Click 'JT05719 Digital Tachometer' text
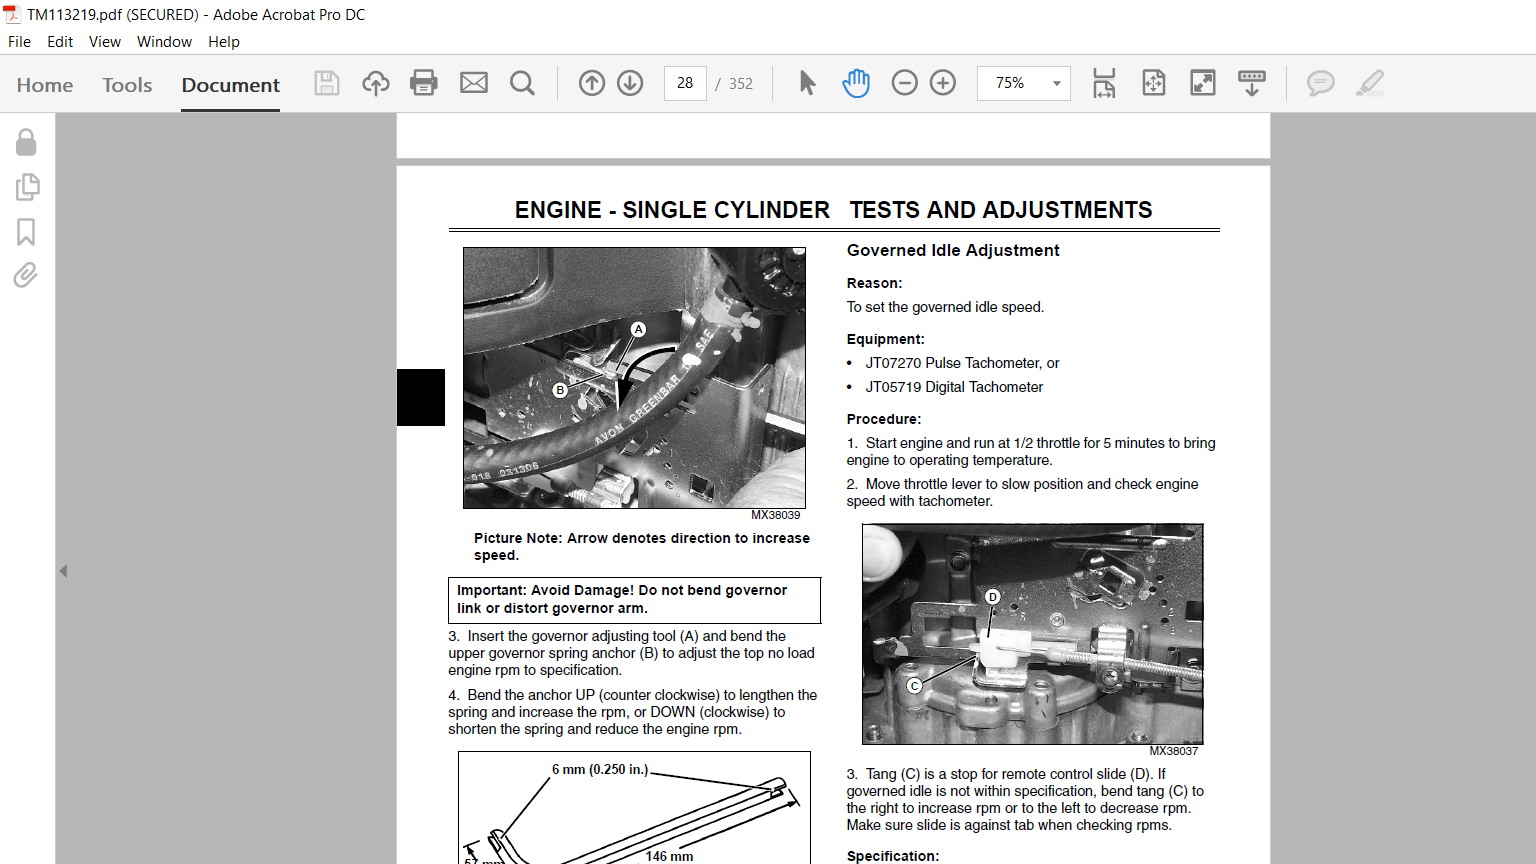Image resolution: width=1536 pixels, height=864 pixels. coord(954,387)
